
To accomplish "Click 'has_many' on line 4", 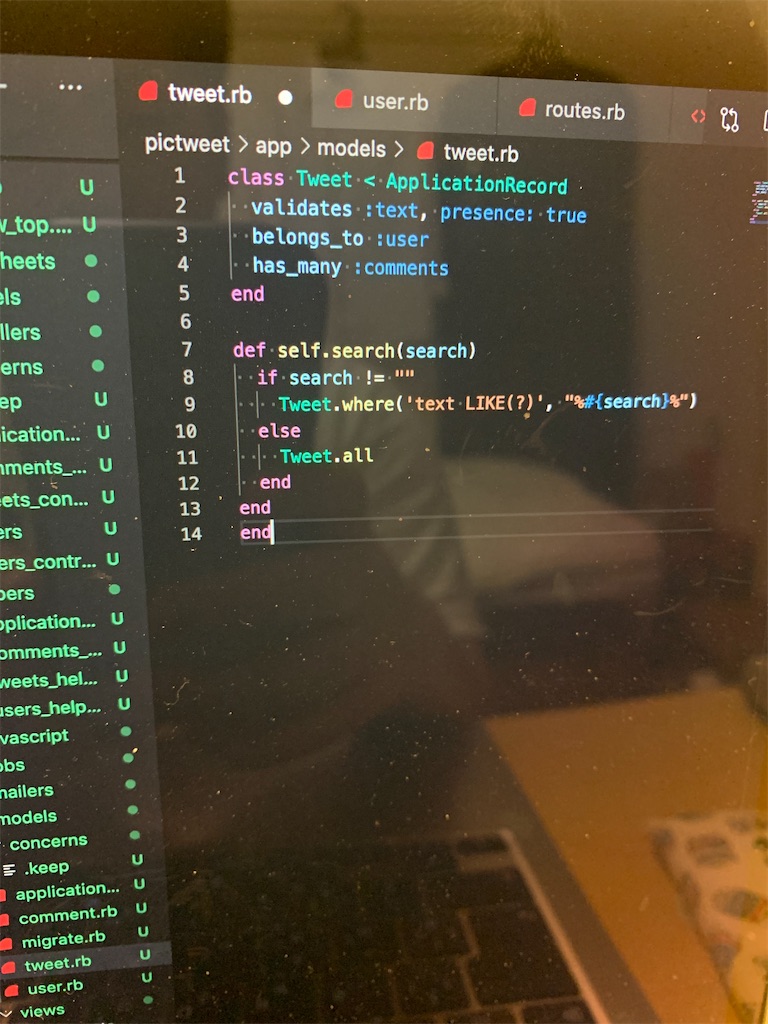I will (297, 266).
